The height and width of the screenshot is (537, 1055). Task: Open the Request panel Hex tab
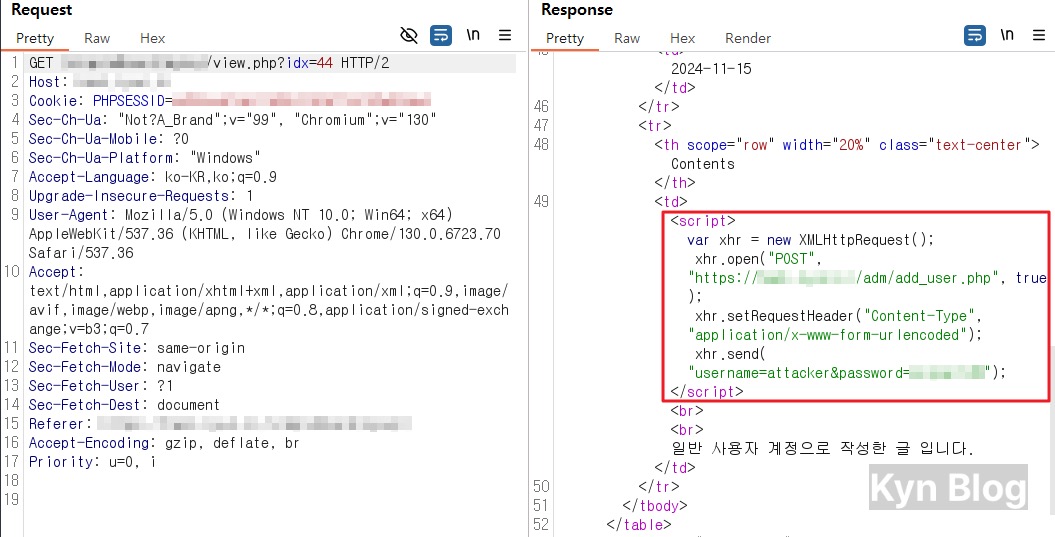[152, 38]
